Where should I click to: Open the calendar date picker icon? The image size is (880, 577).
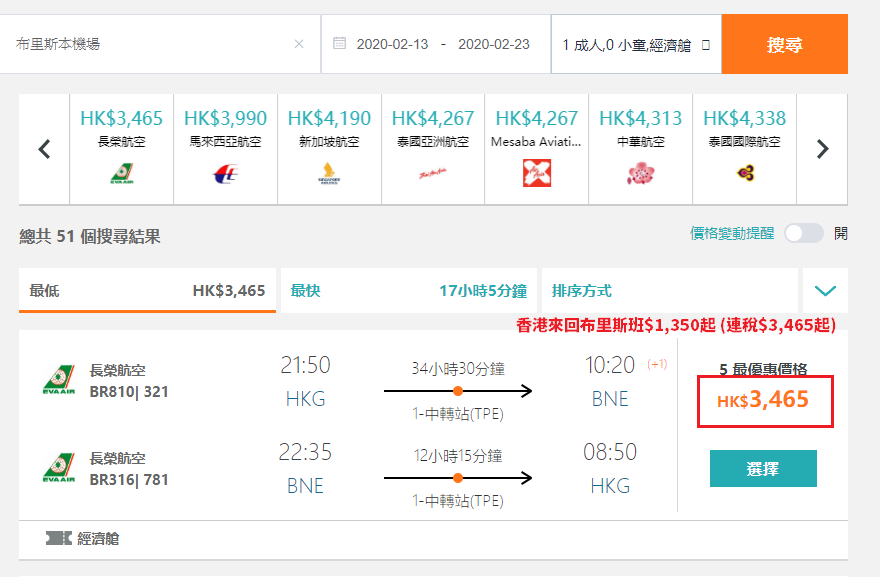[340, 43]
